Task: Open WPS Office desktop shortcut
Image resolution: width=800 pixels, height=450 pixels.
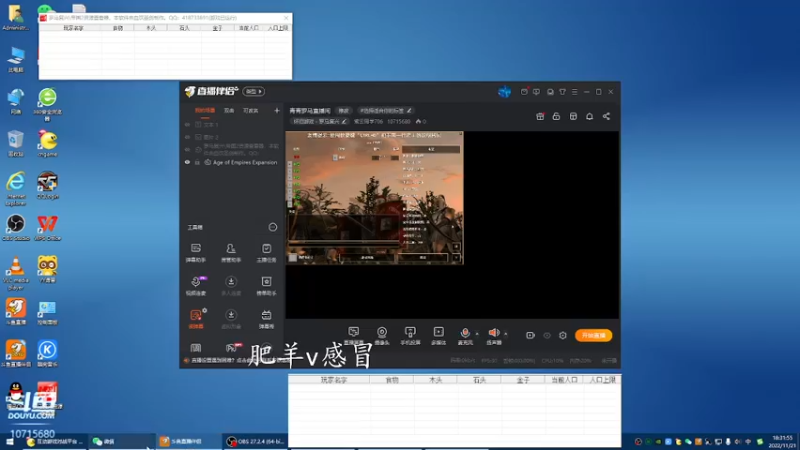Action: (47, 228)
